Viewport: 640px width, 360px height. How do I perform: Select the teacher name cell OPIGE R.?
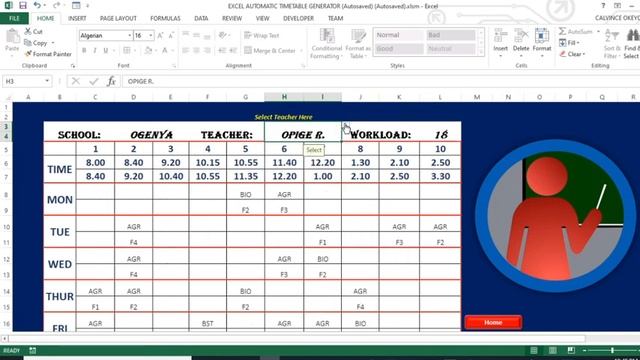point(303,132)
